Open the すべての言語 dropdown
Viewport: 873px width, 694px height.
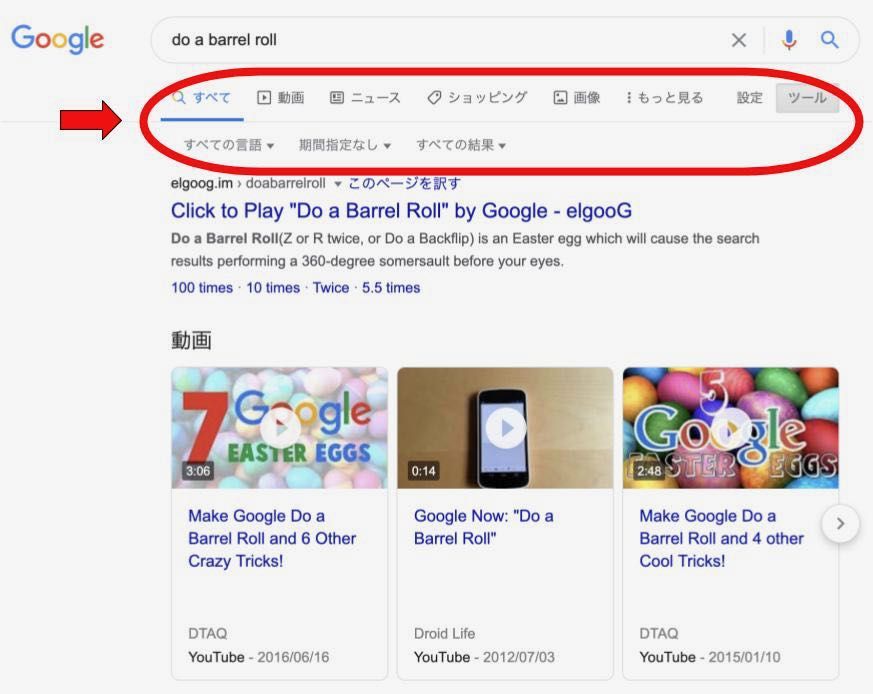[229, 145]
